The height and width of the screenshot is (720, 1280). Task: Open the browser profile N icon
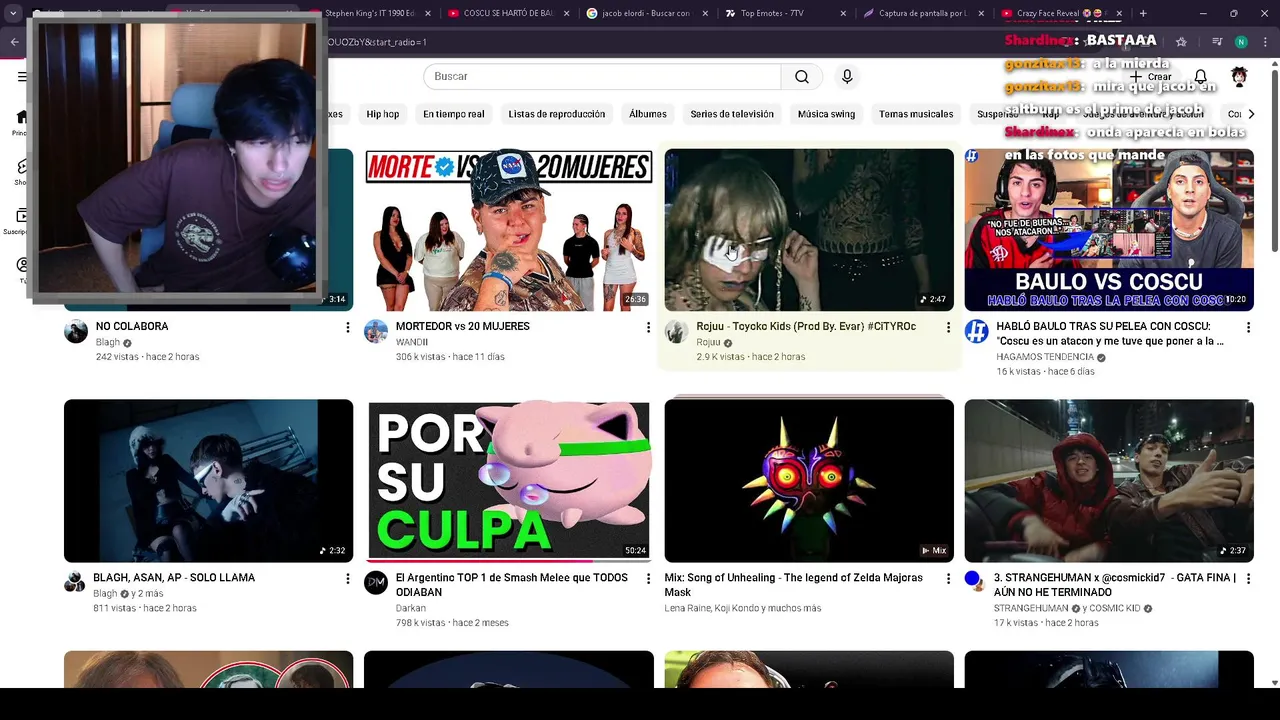click(x=1241, y=42)
